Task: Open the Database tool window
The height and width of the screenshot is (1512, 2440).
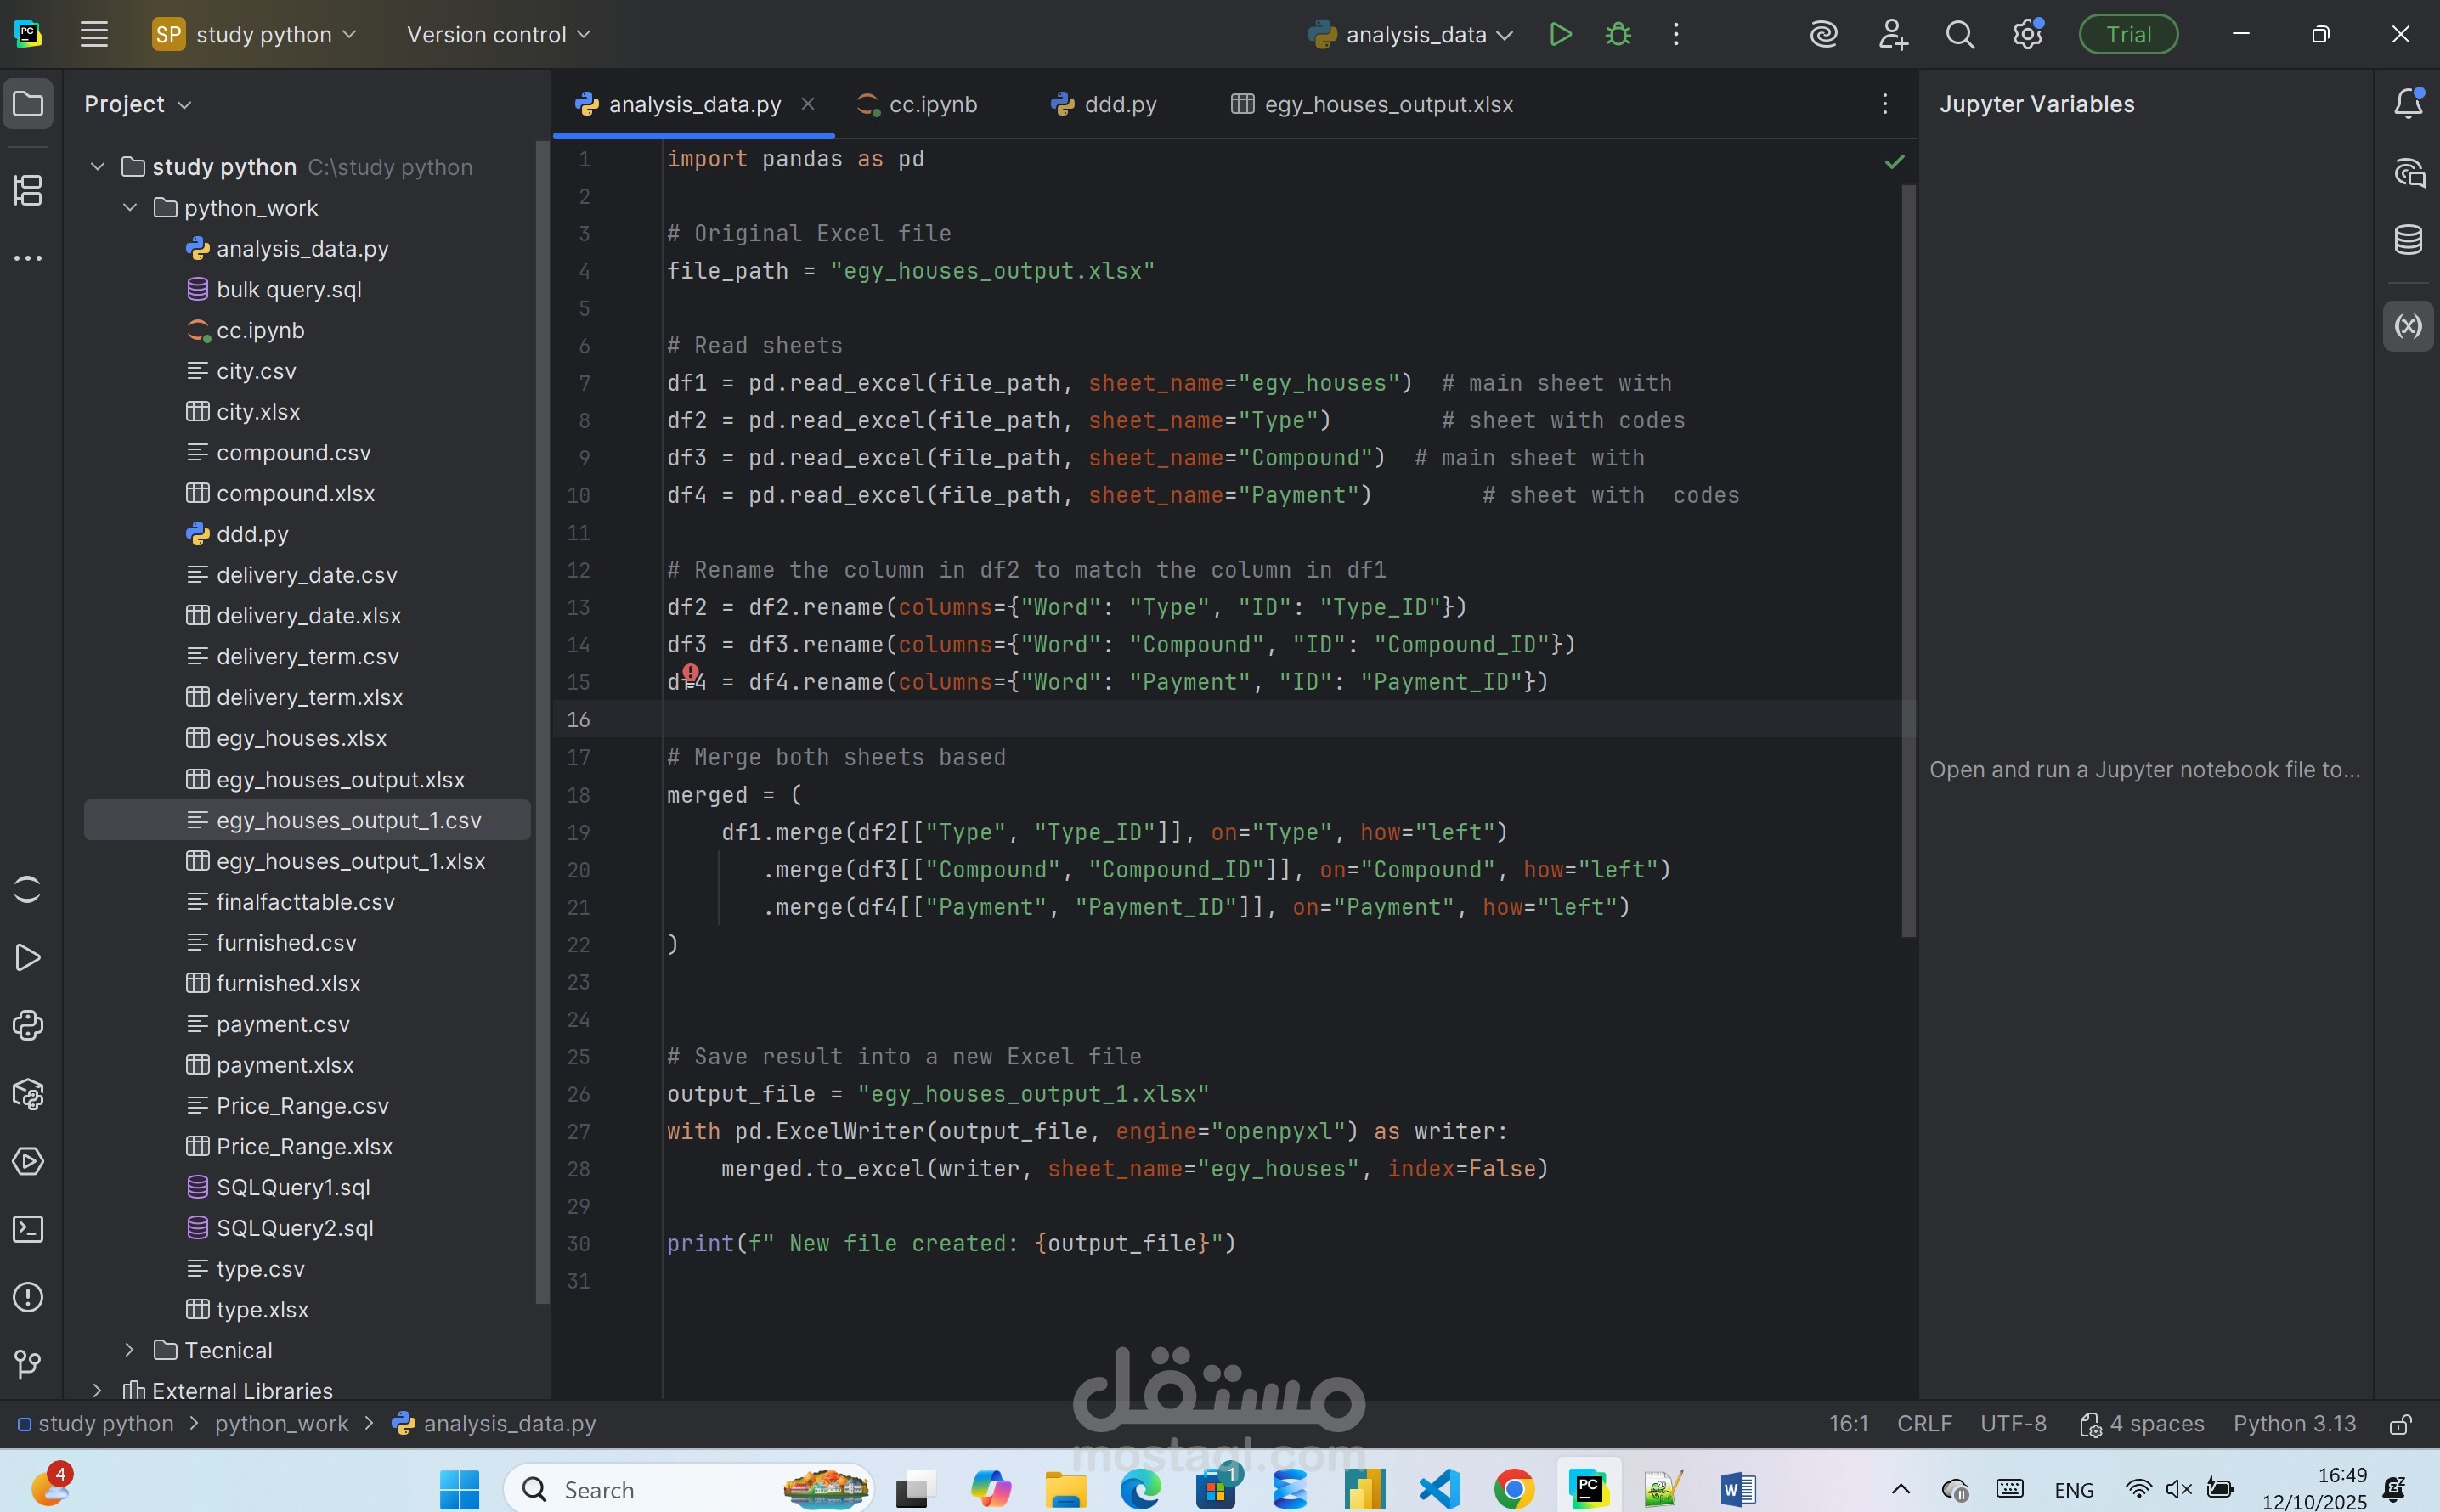Action: (x=2408, y=240)
